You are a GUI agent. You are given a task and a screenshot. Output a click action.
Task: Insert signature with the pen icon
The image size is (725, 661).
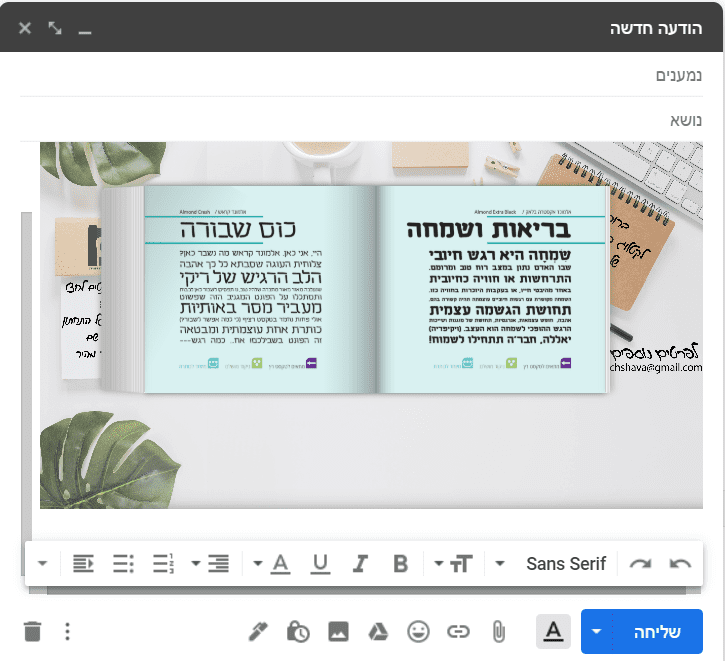point(258,632)
